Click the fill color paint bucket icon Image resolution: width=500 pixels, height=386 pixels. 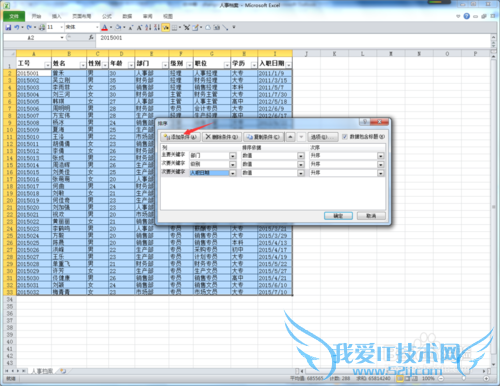click(118, 27)
